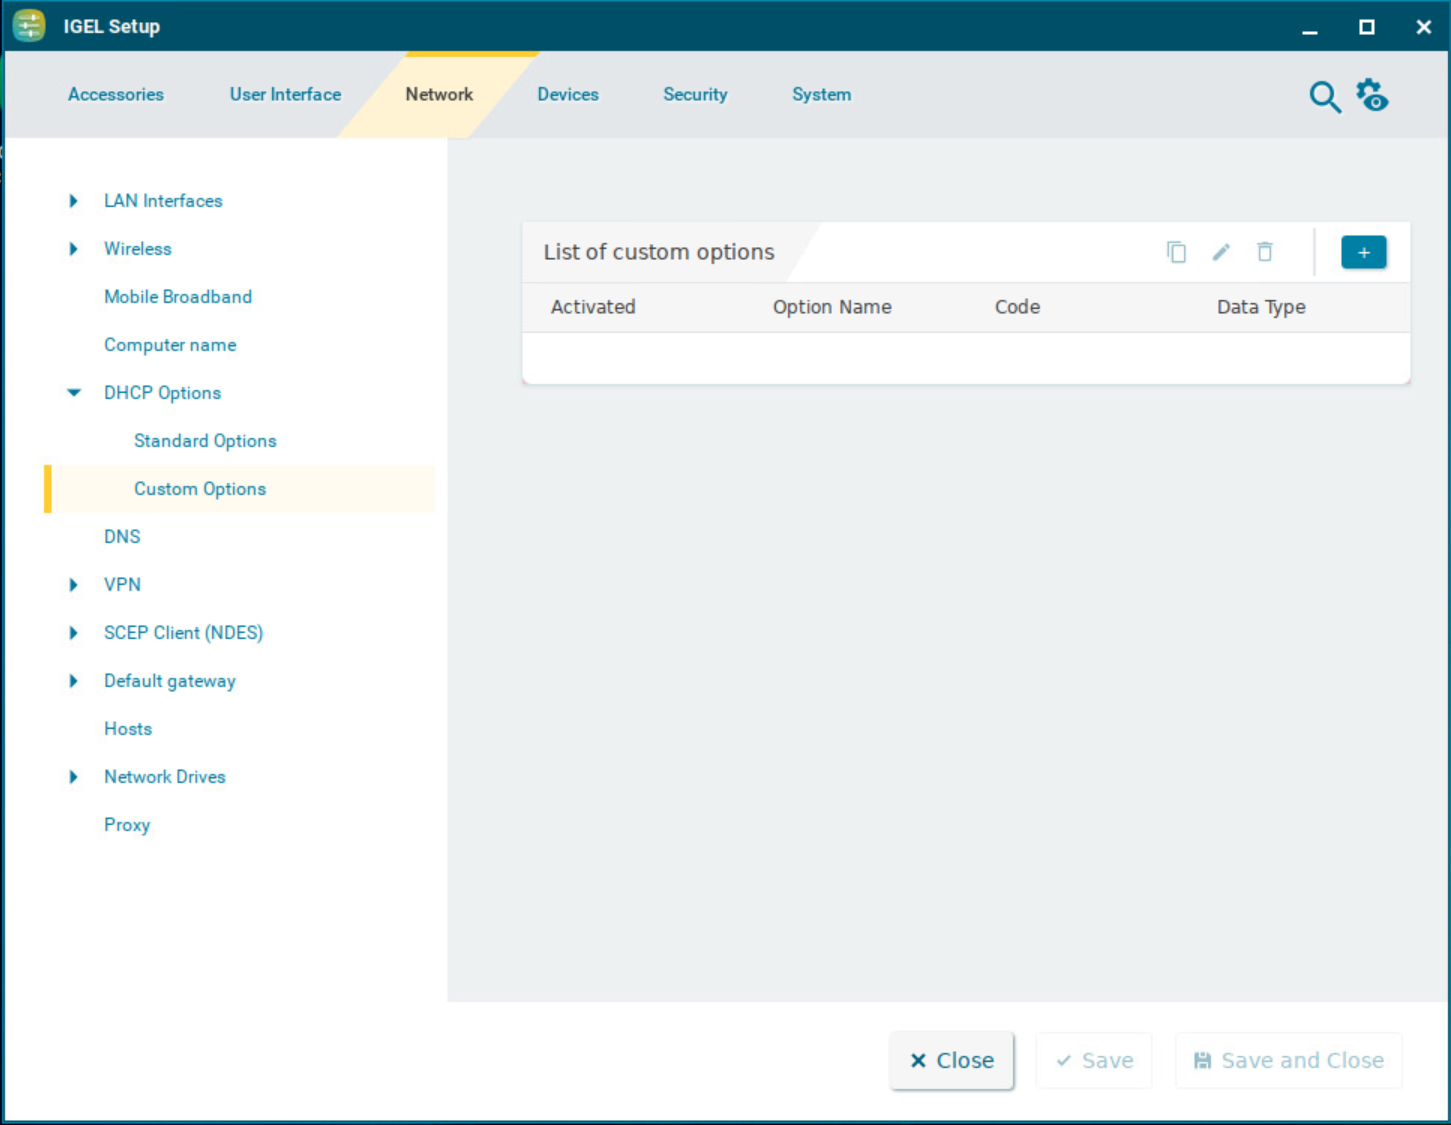
Task: Open the settings visibility gear icon
Action: point(1372,96)
